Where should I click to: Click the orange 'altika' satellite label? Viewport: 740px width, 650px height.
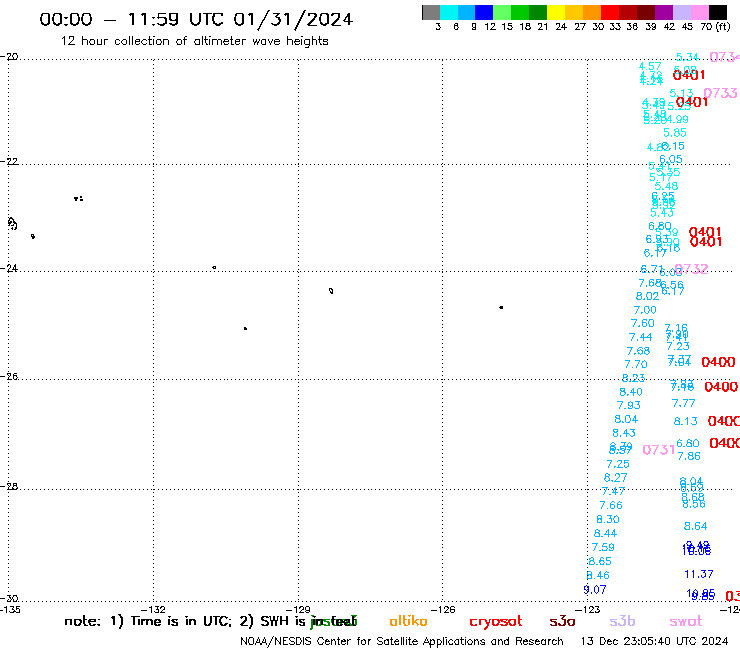click(x=408, y=621)
